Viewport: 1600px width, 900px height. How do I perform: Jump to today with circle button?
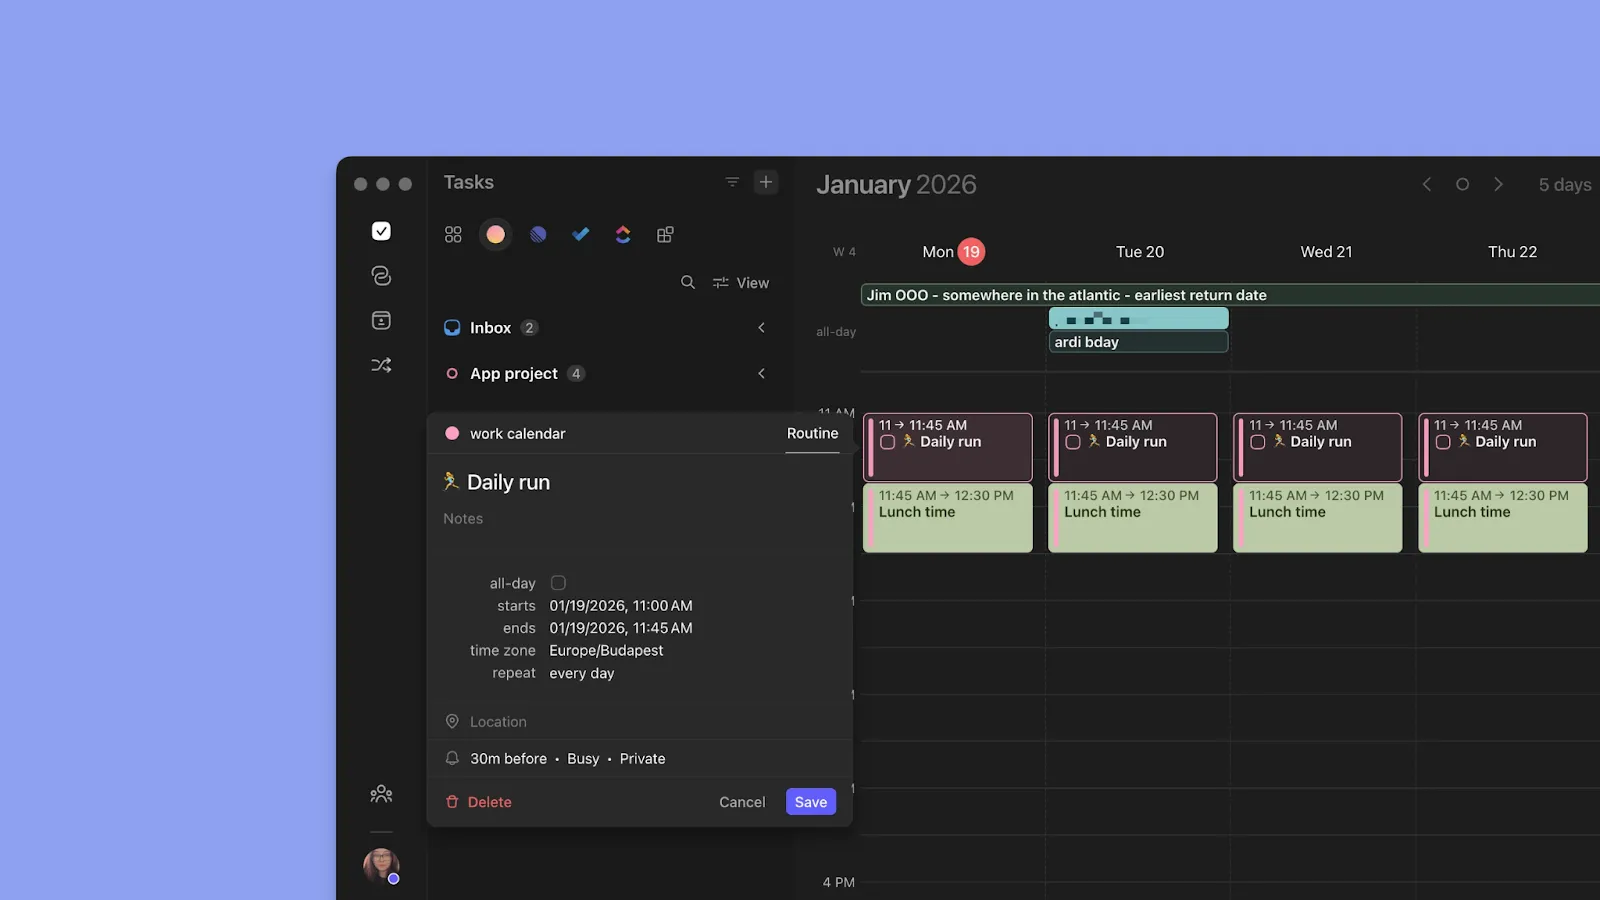(1462, 184)
